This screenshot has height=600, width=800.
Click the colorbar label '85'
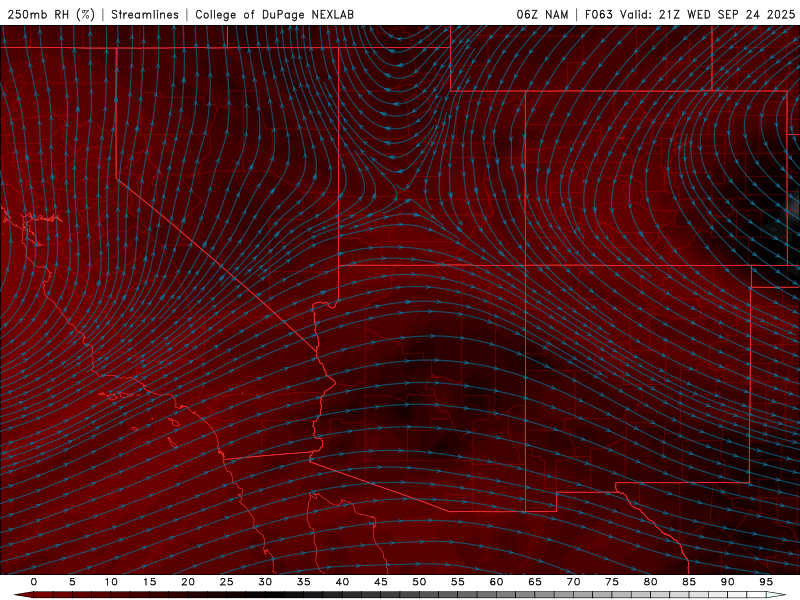click(x=689, y=582)
